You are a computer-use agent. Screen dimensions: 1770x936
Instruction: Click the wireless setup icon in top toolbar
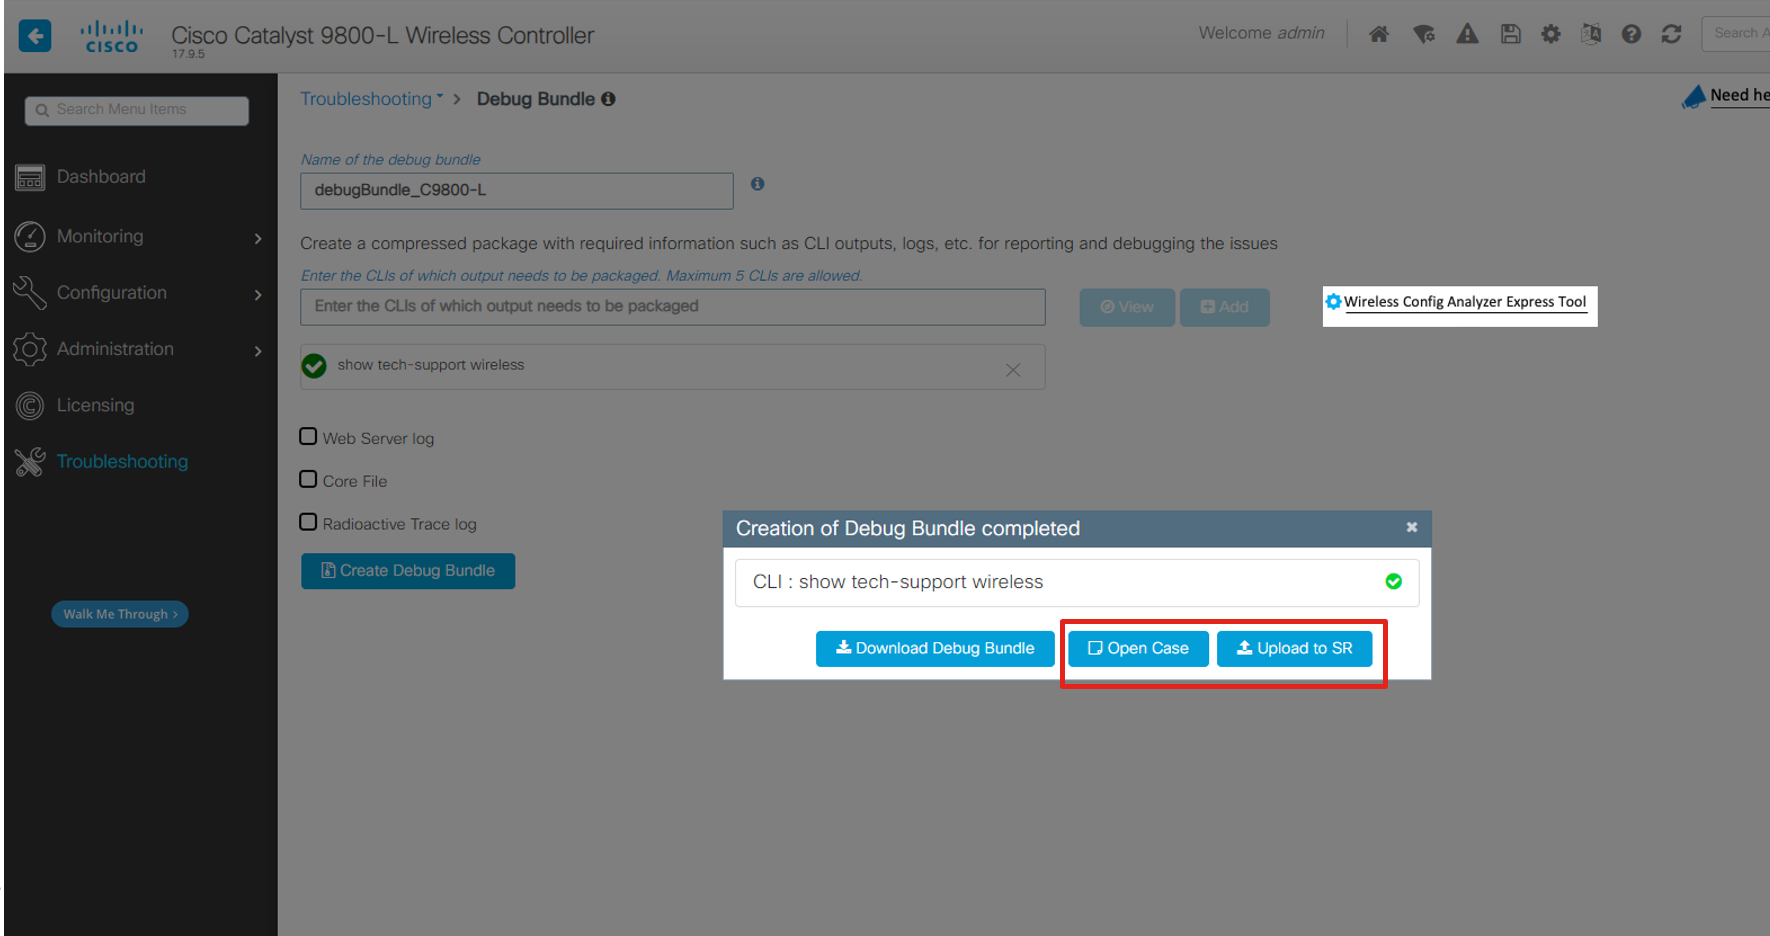(1424, 34)
